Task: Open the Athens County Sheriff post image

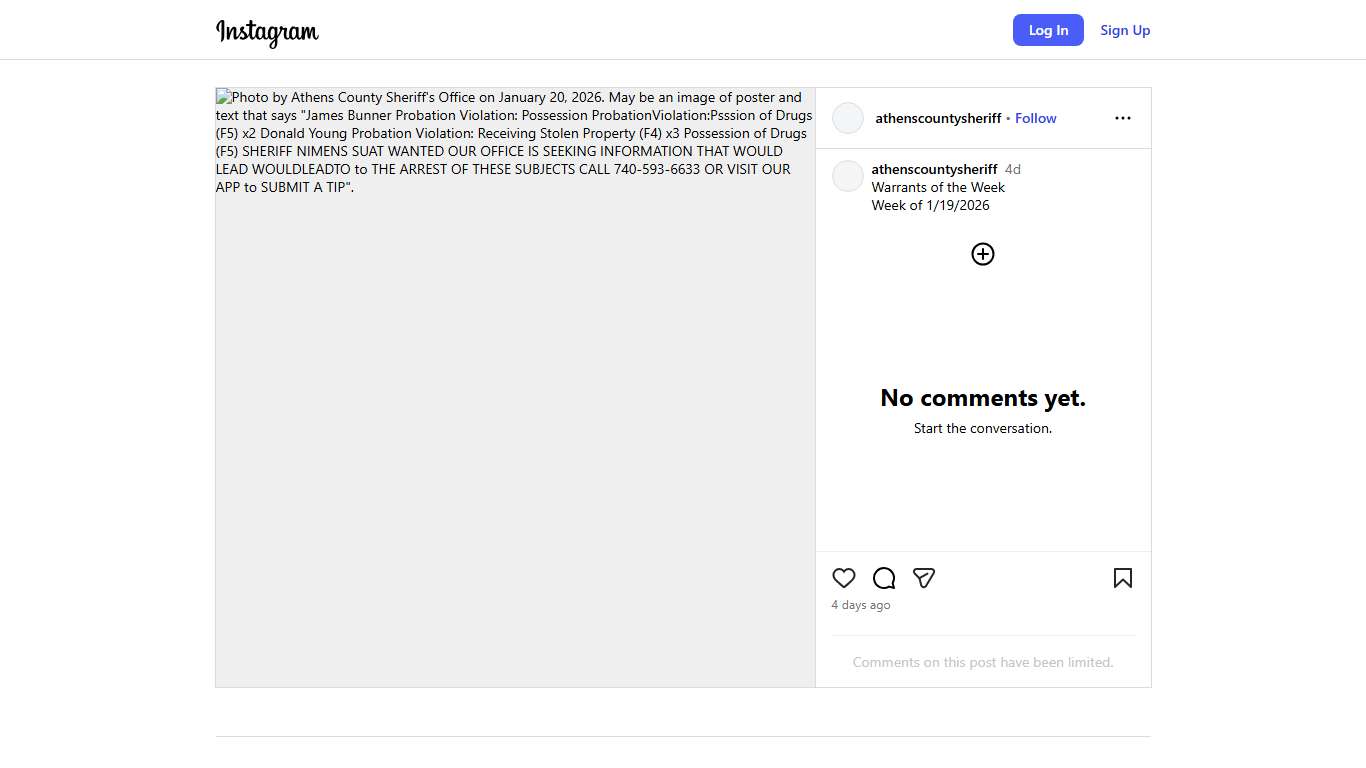Action: (515, 400)
